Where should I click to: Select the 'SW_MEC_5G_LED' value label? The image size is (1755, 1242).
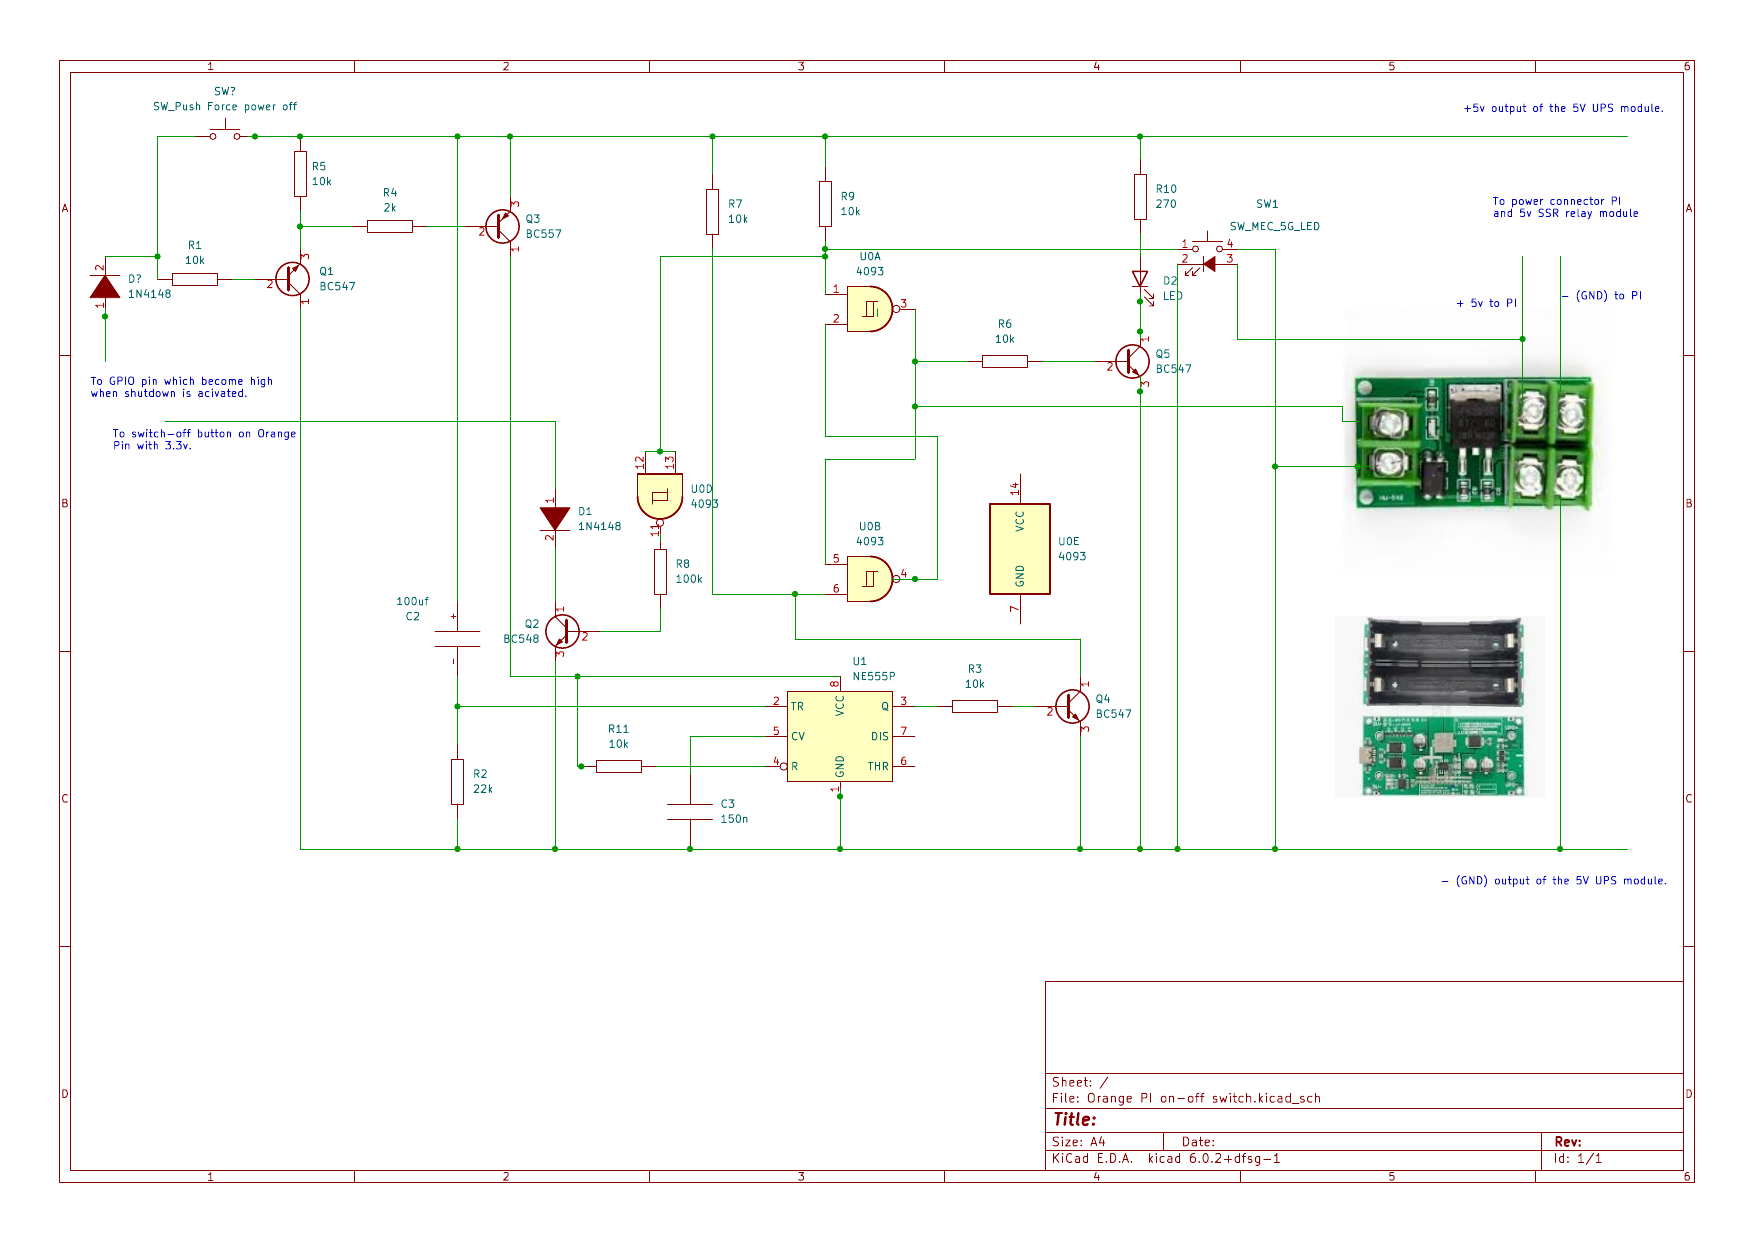tap(1275, 227)
